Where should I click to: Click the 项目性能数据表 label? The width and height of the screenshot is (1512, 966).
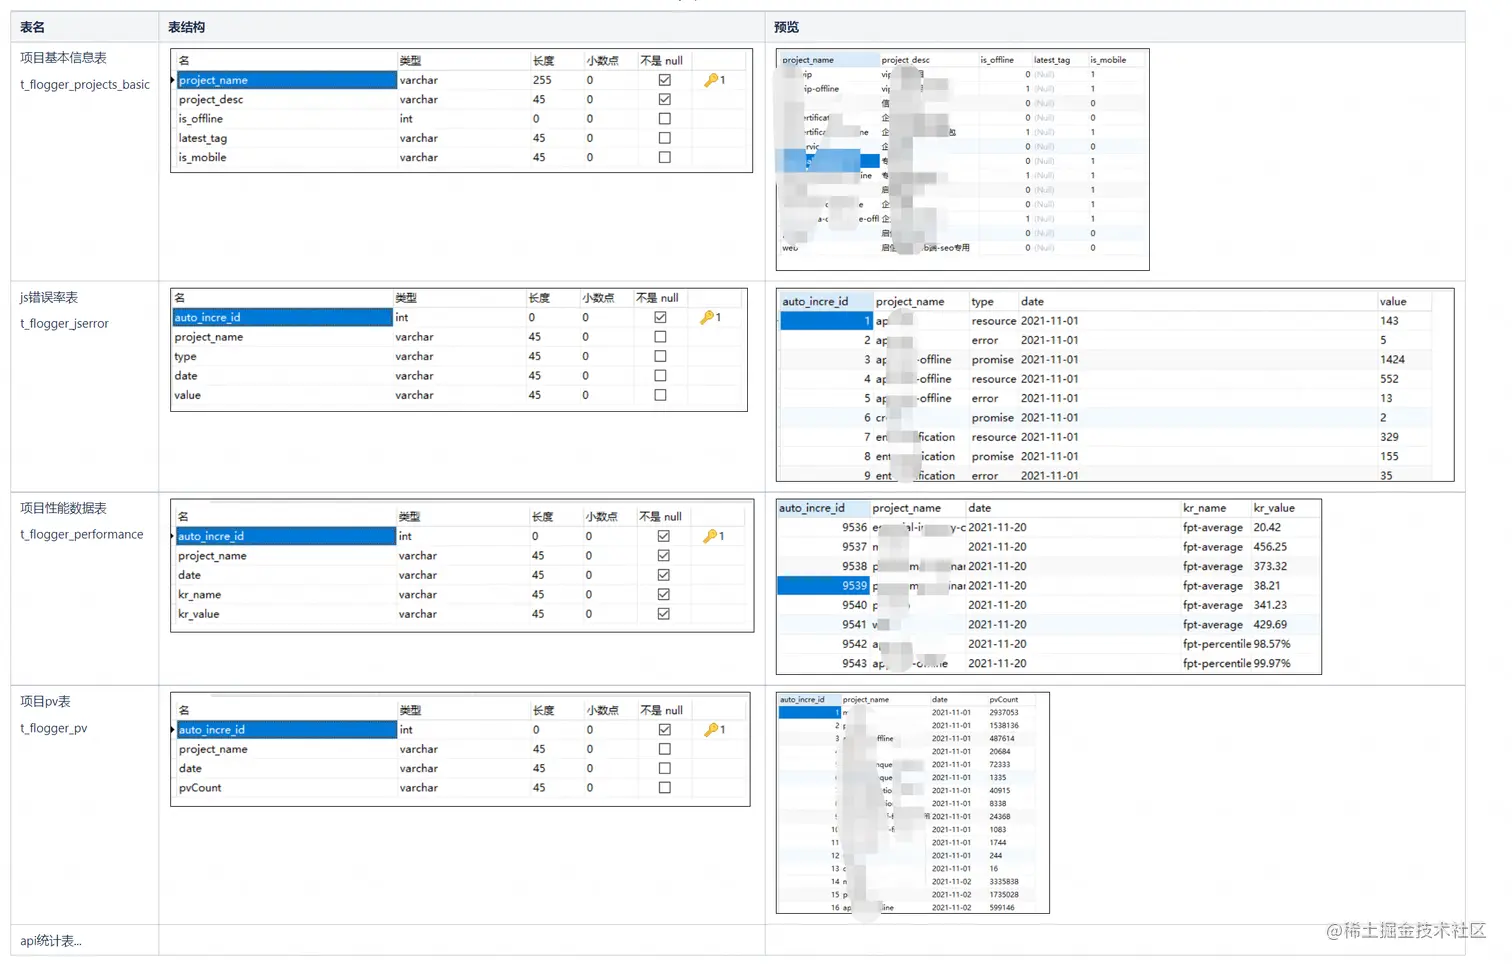(x=63, y=509)
